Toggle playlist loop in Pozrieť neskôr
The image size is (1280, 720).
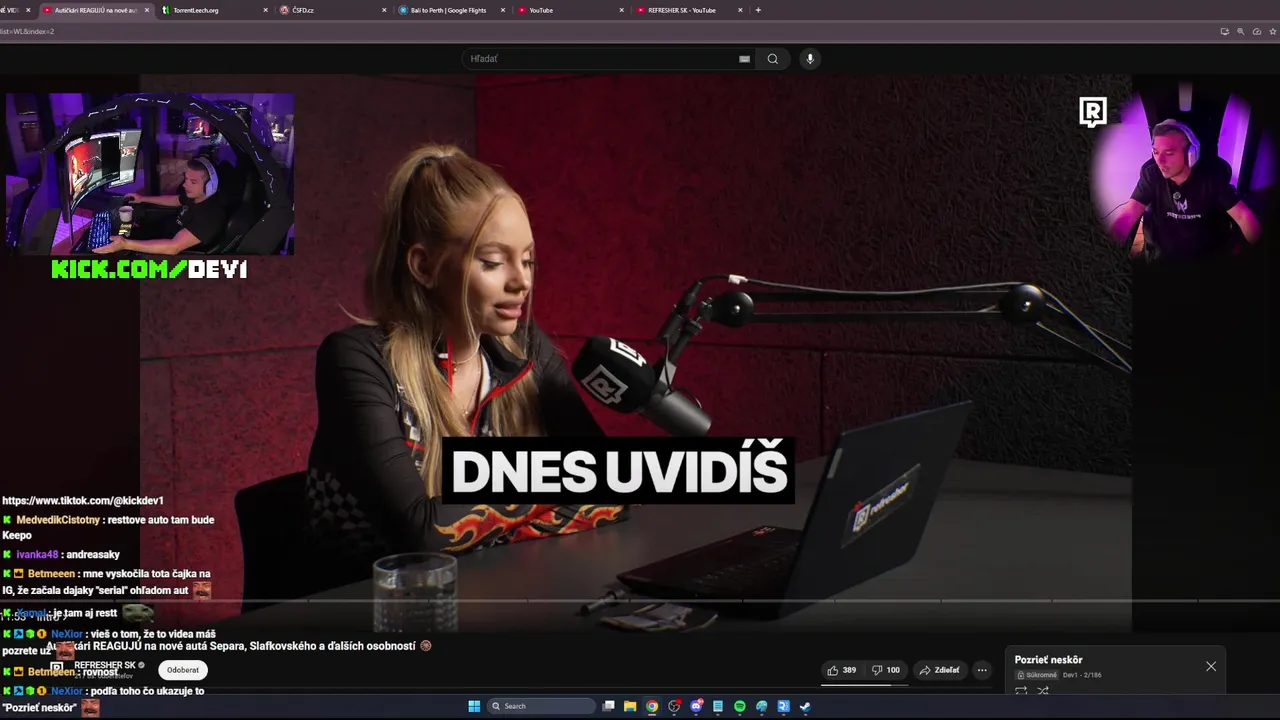[1021, 691]
